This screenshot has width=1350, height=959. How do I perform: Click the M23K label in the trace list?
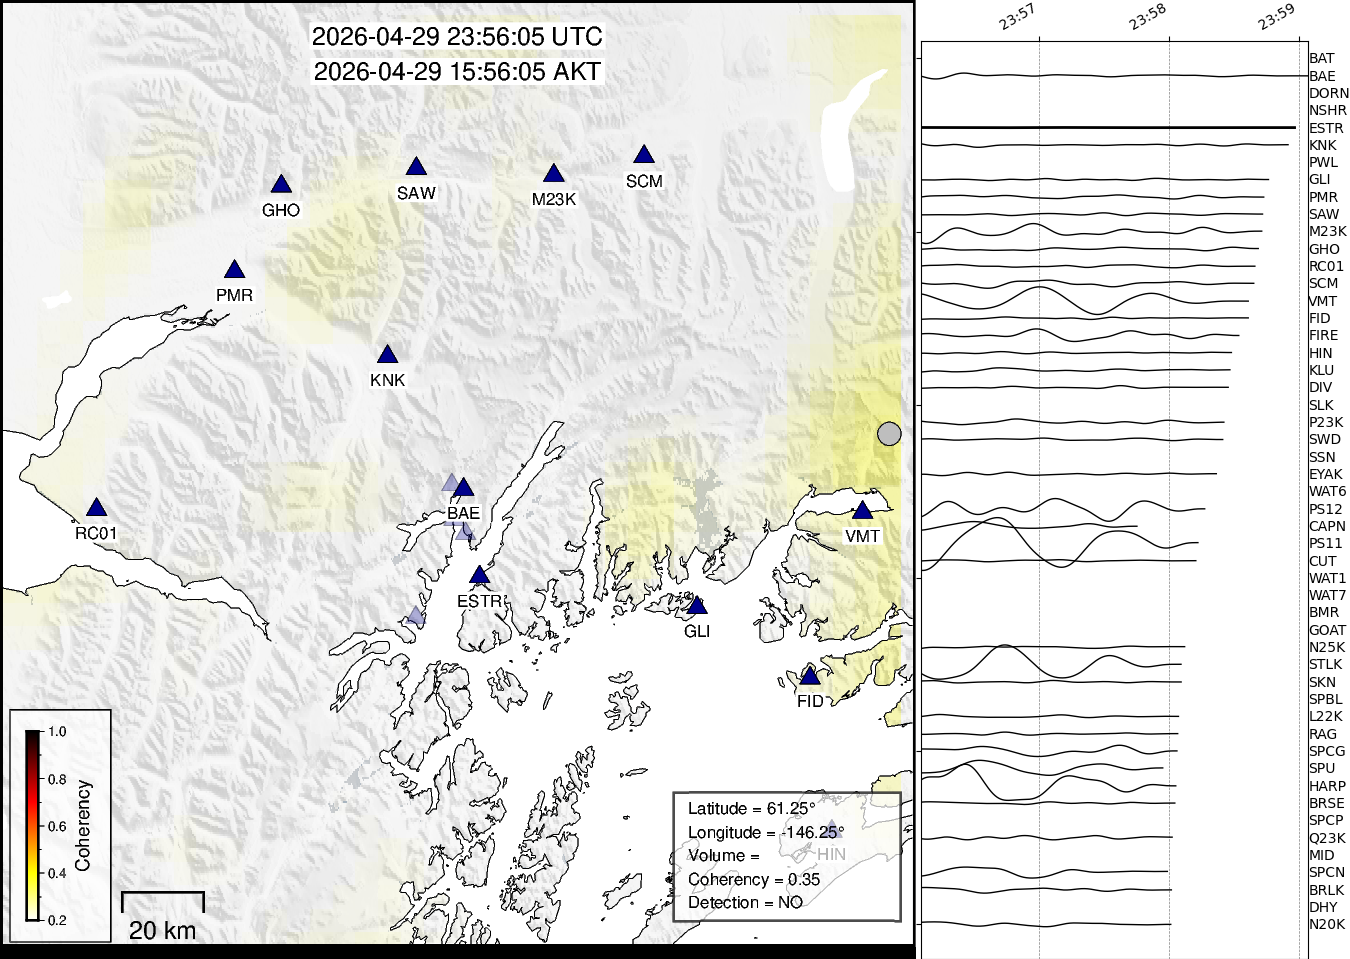(1328, 232)
